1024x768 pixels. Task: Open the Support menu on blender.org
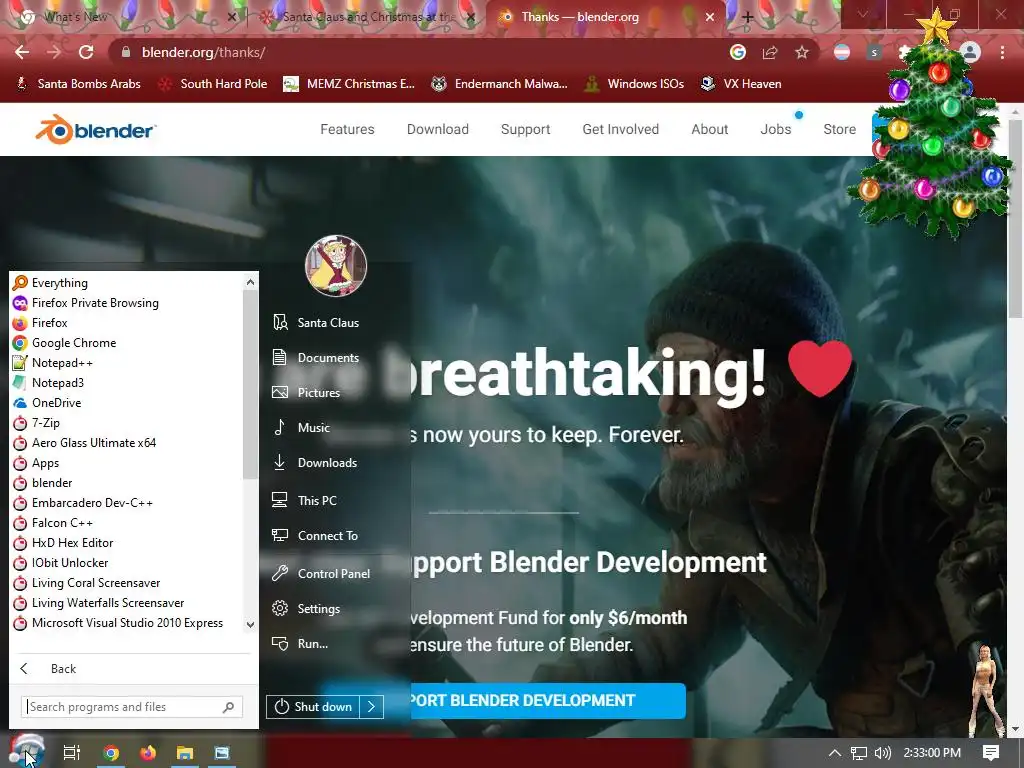[x=526, y=129]
